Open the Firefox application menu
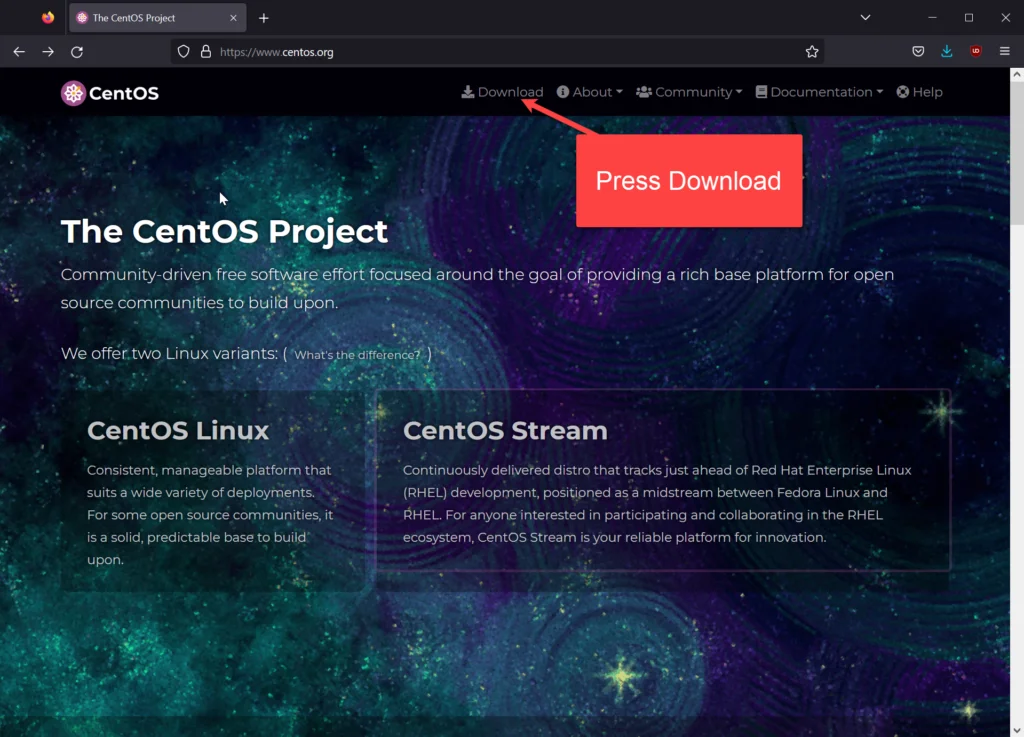The height and width of the screenshot is (737, 1024). tap(1004, 51)
